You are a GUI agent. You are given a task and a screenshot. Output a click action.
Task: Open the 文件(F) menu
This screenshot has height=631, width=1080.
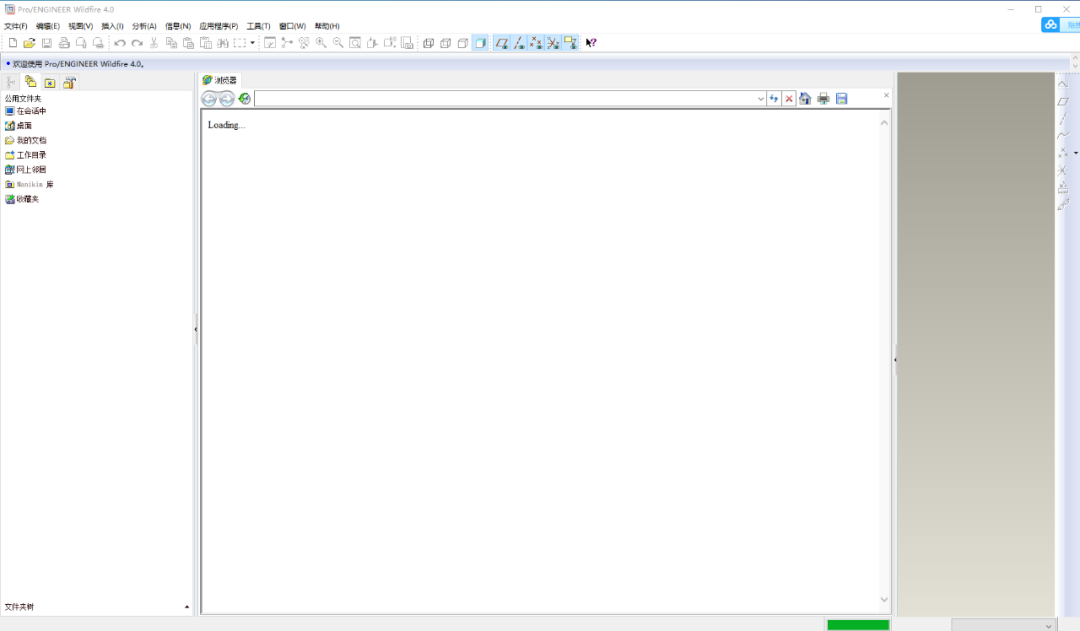tap(16, 26)
